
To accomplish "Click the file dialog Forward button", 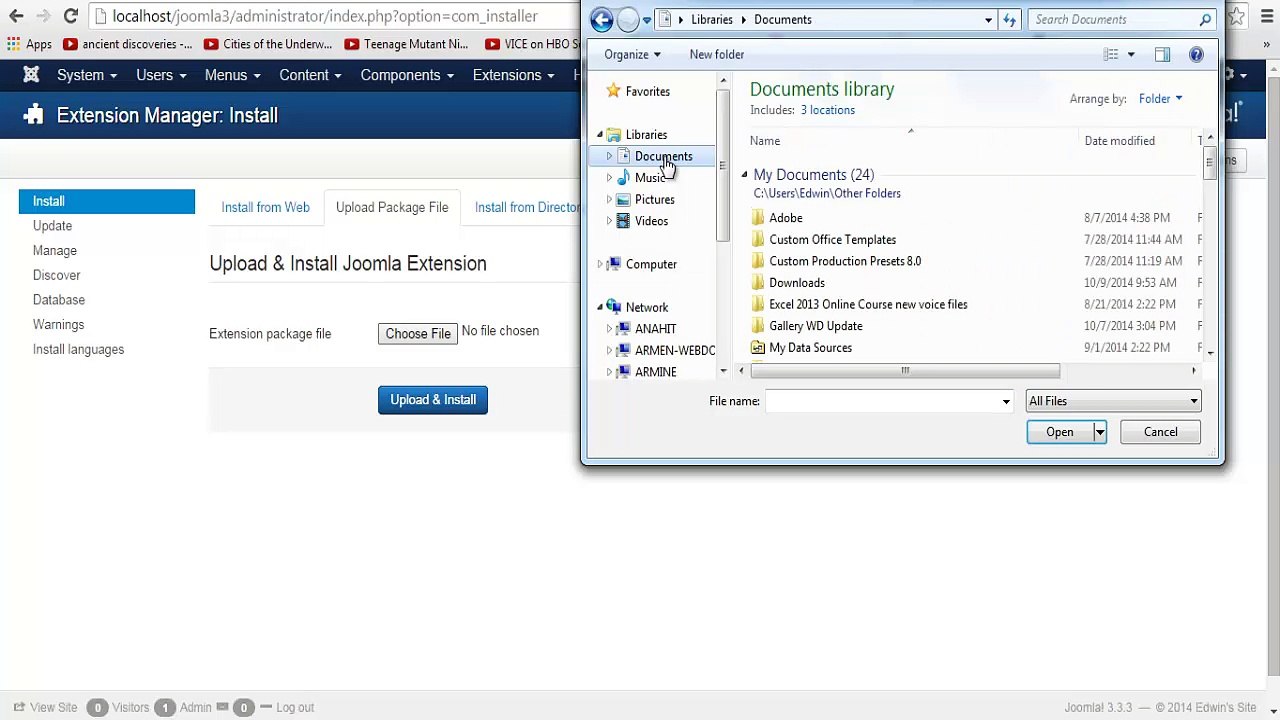I will tap(627, 19).
